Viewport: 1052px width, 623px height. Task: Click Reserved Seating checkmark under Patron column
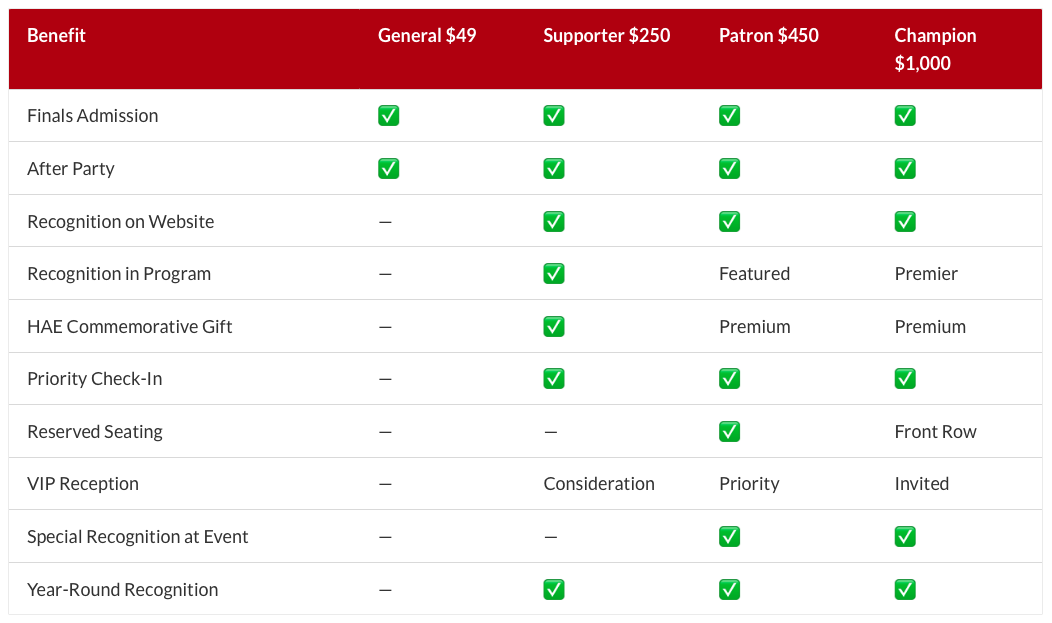729,431
